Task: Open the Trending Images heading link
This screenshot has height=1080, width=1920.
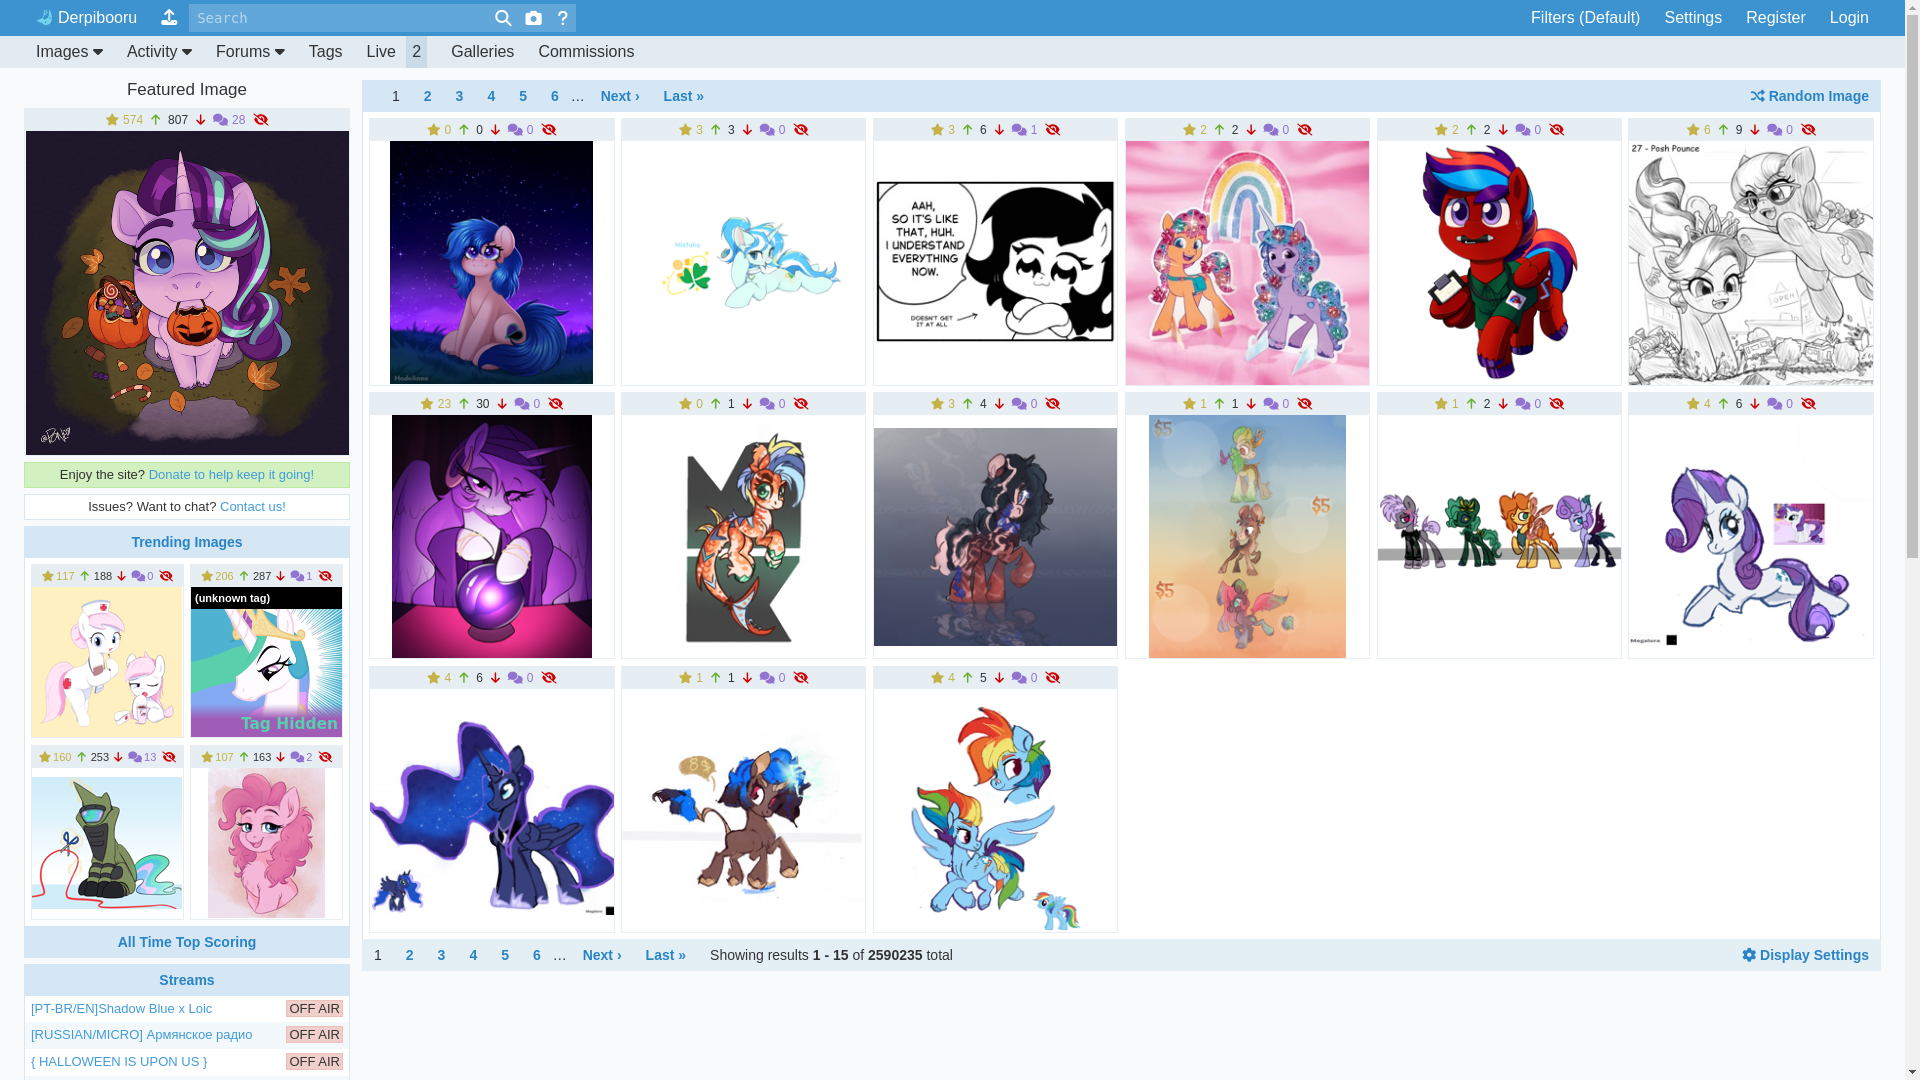Action: [187, 542]
